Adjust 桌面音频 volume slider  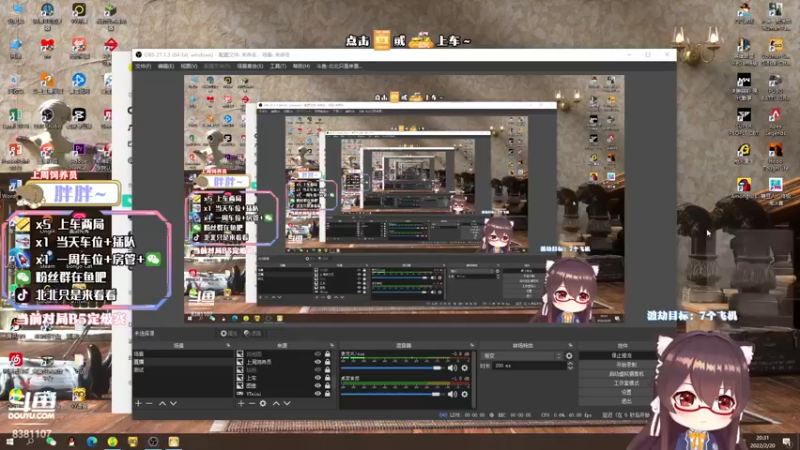click(x=391, y=394)
